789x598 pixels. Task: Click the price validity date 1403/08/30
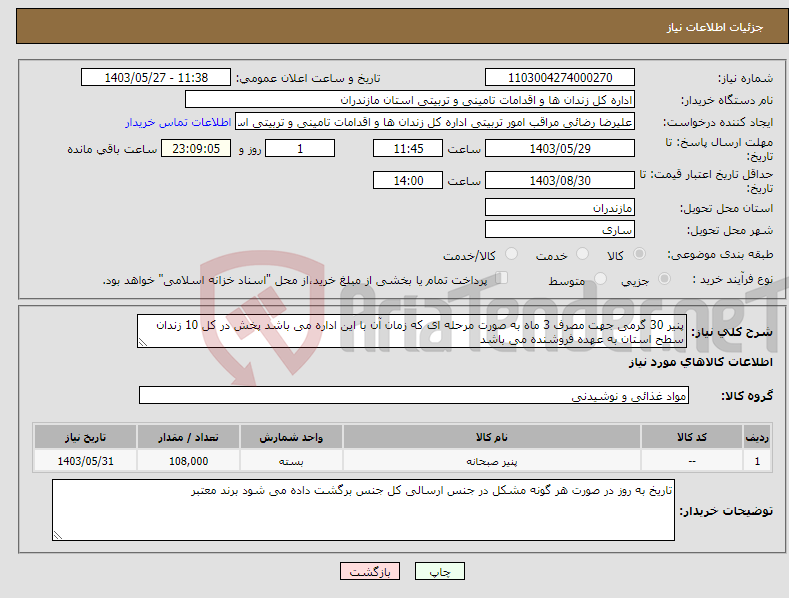(x=560, y=180)
